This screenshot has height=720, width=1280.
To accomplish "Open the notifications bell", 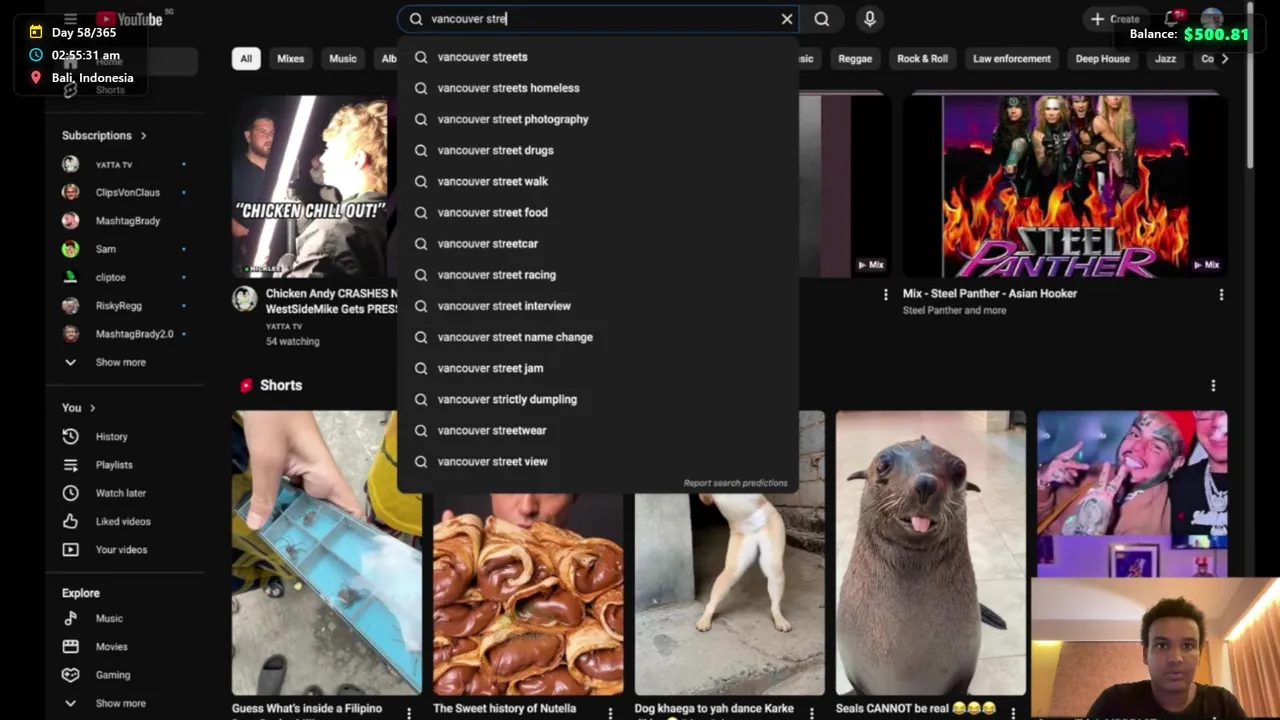I will click(1172, 19).
